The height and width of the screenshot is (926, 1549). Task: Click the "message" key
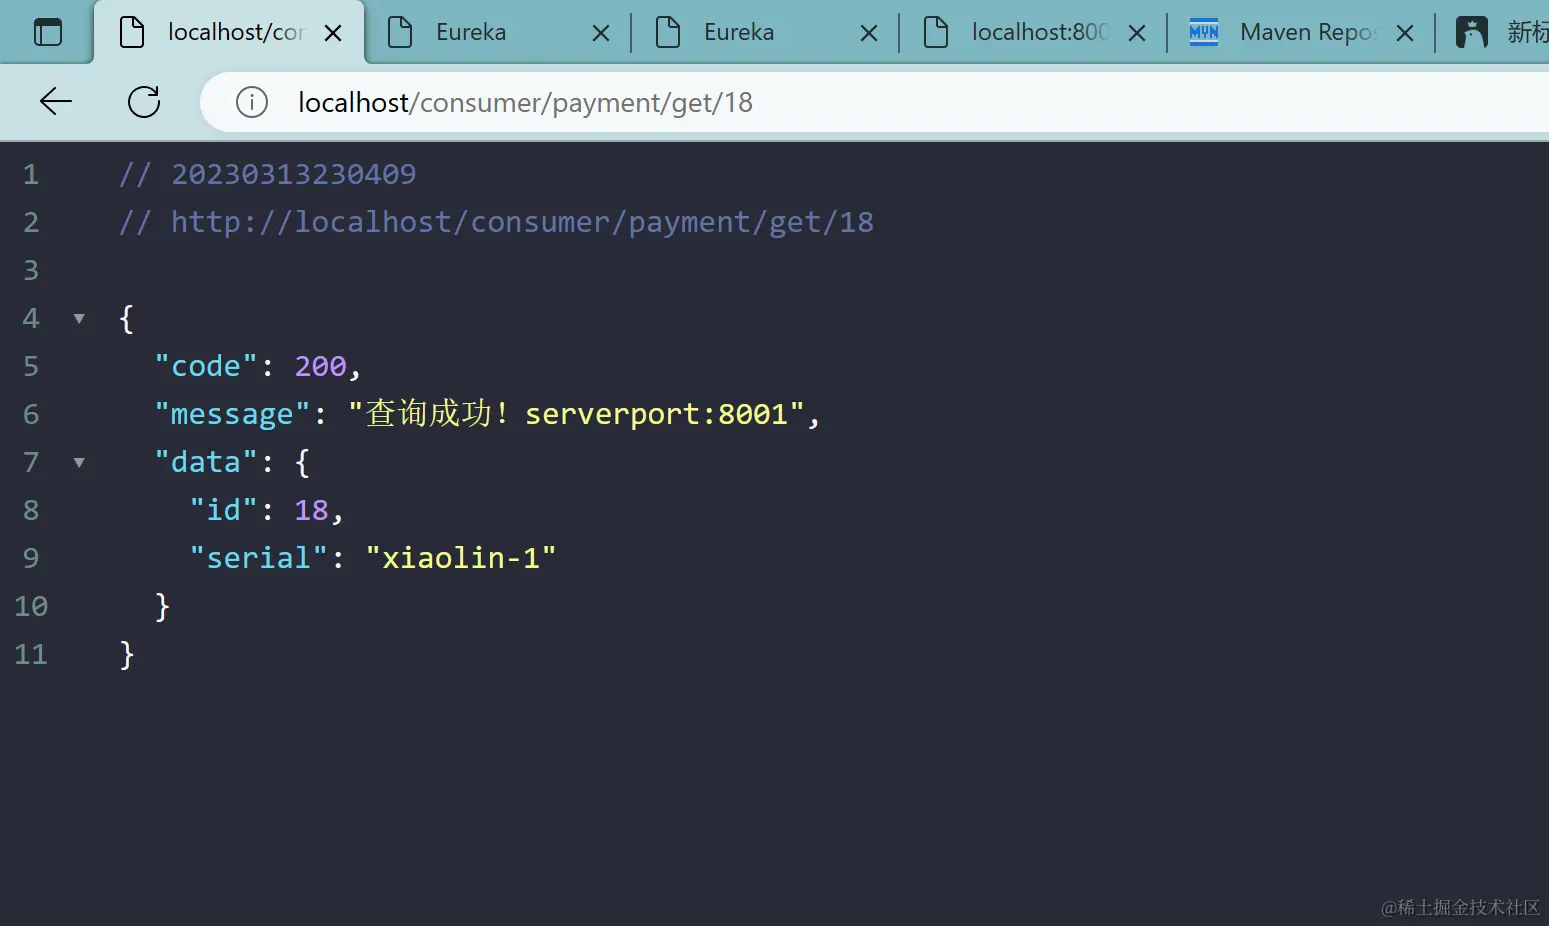232,414
